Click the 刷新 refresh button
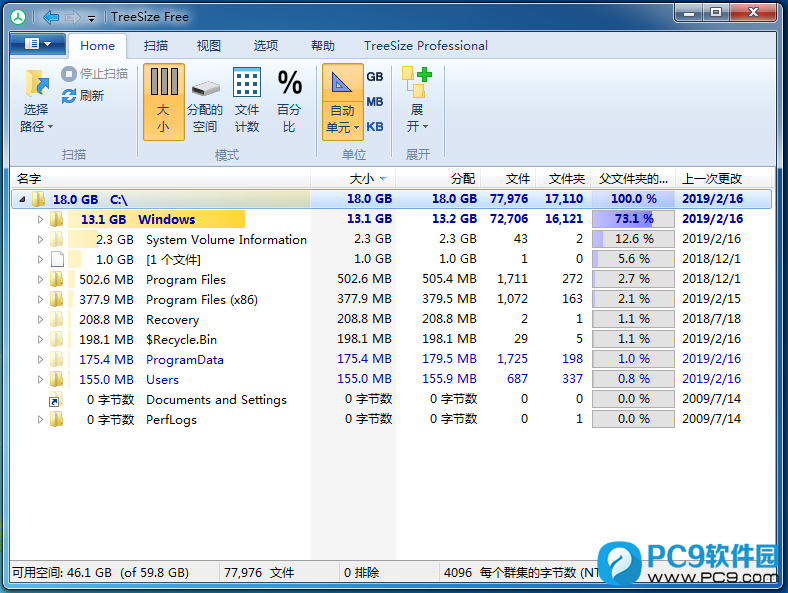The image size is (788, 593). [83, 95]
